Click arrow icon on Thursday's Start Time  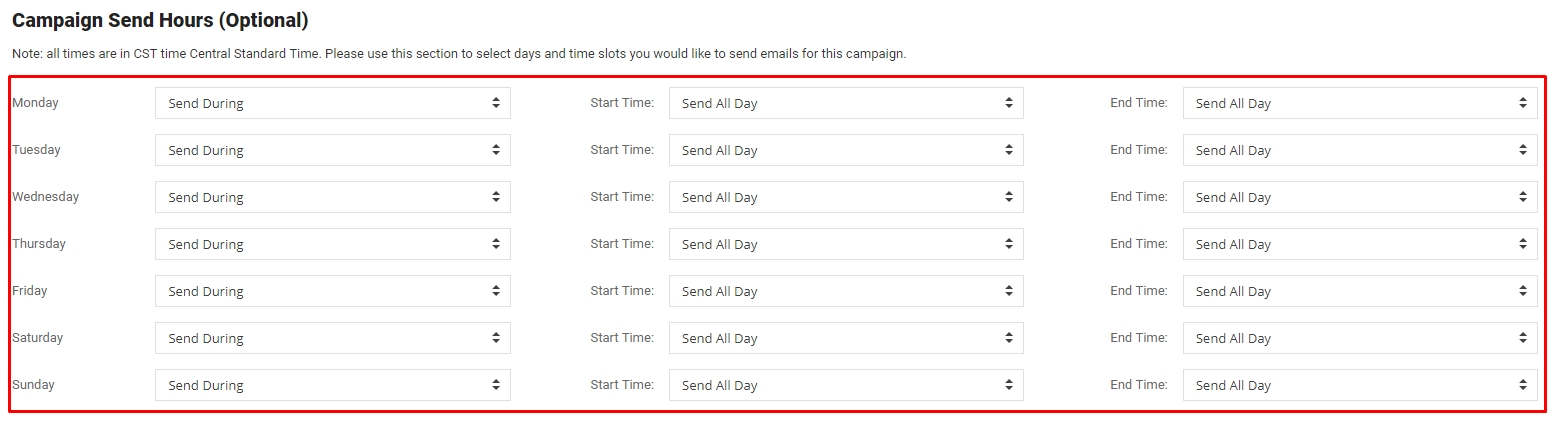point(1009,244)
